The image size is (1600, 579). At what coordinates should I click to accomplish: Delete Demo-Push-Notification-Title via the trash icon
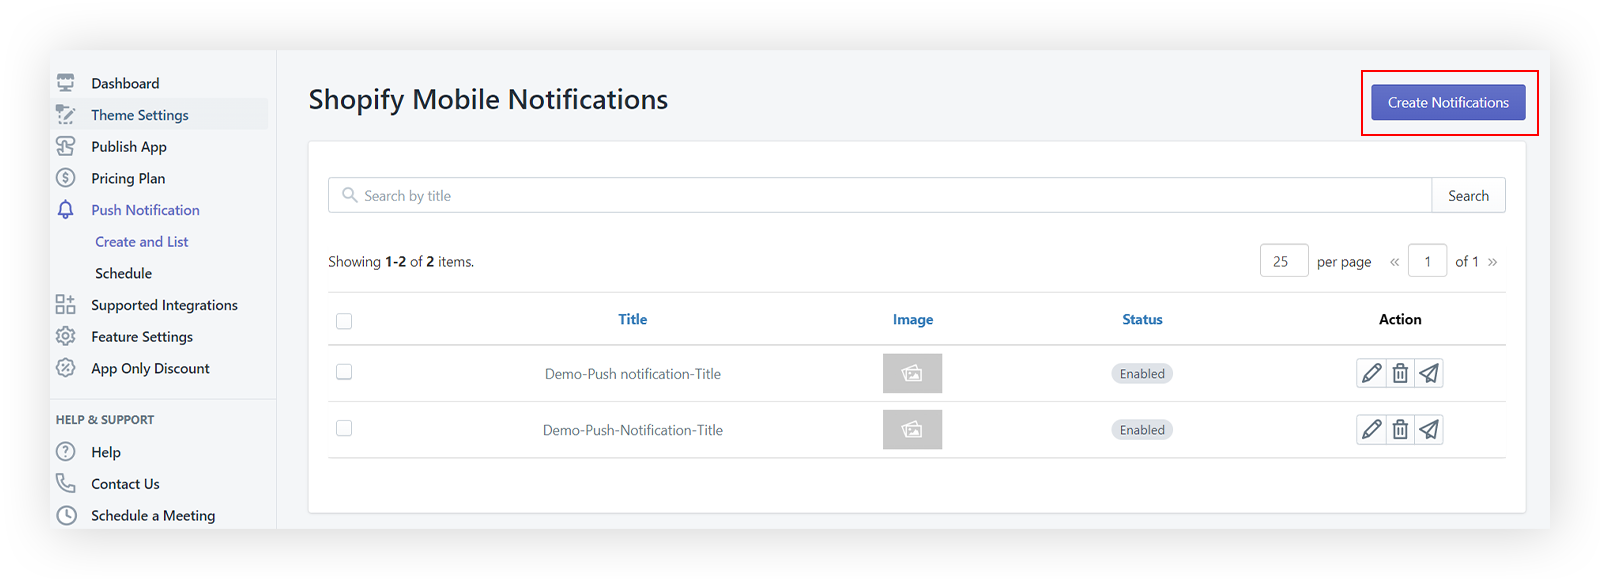pos(1400,429)
